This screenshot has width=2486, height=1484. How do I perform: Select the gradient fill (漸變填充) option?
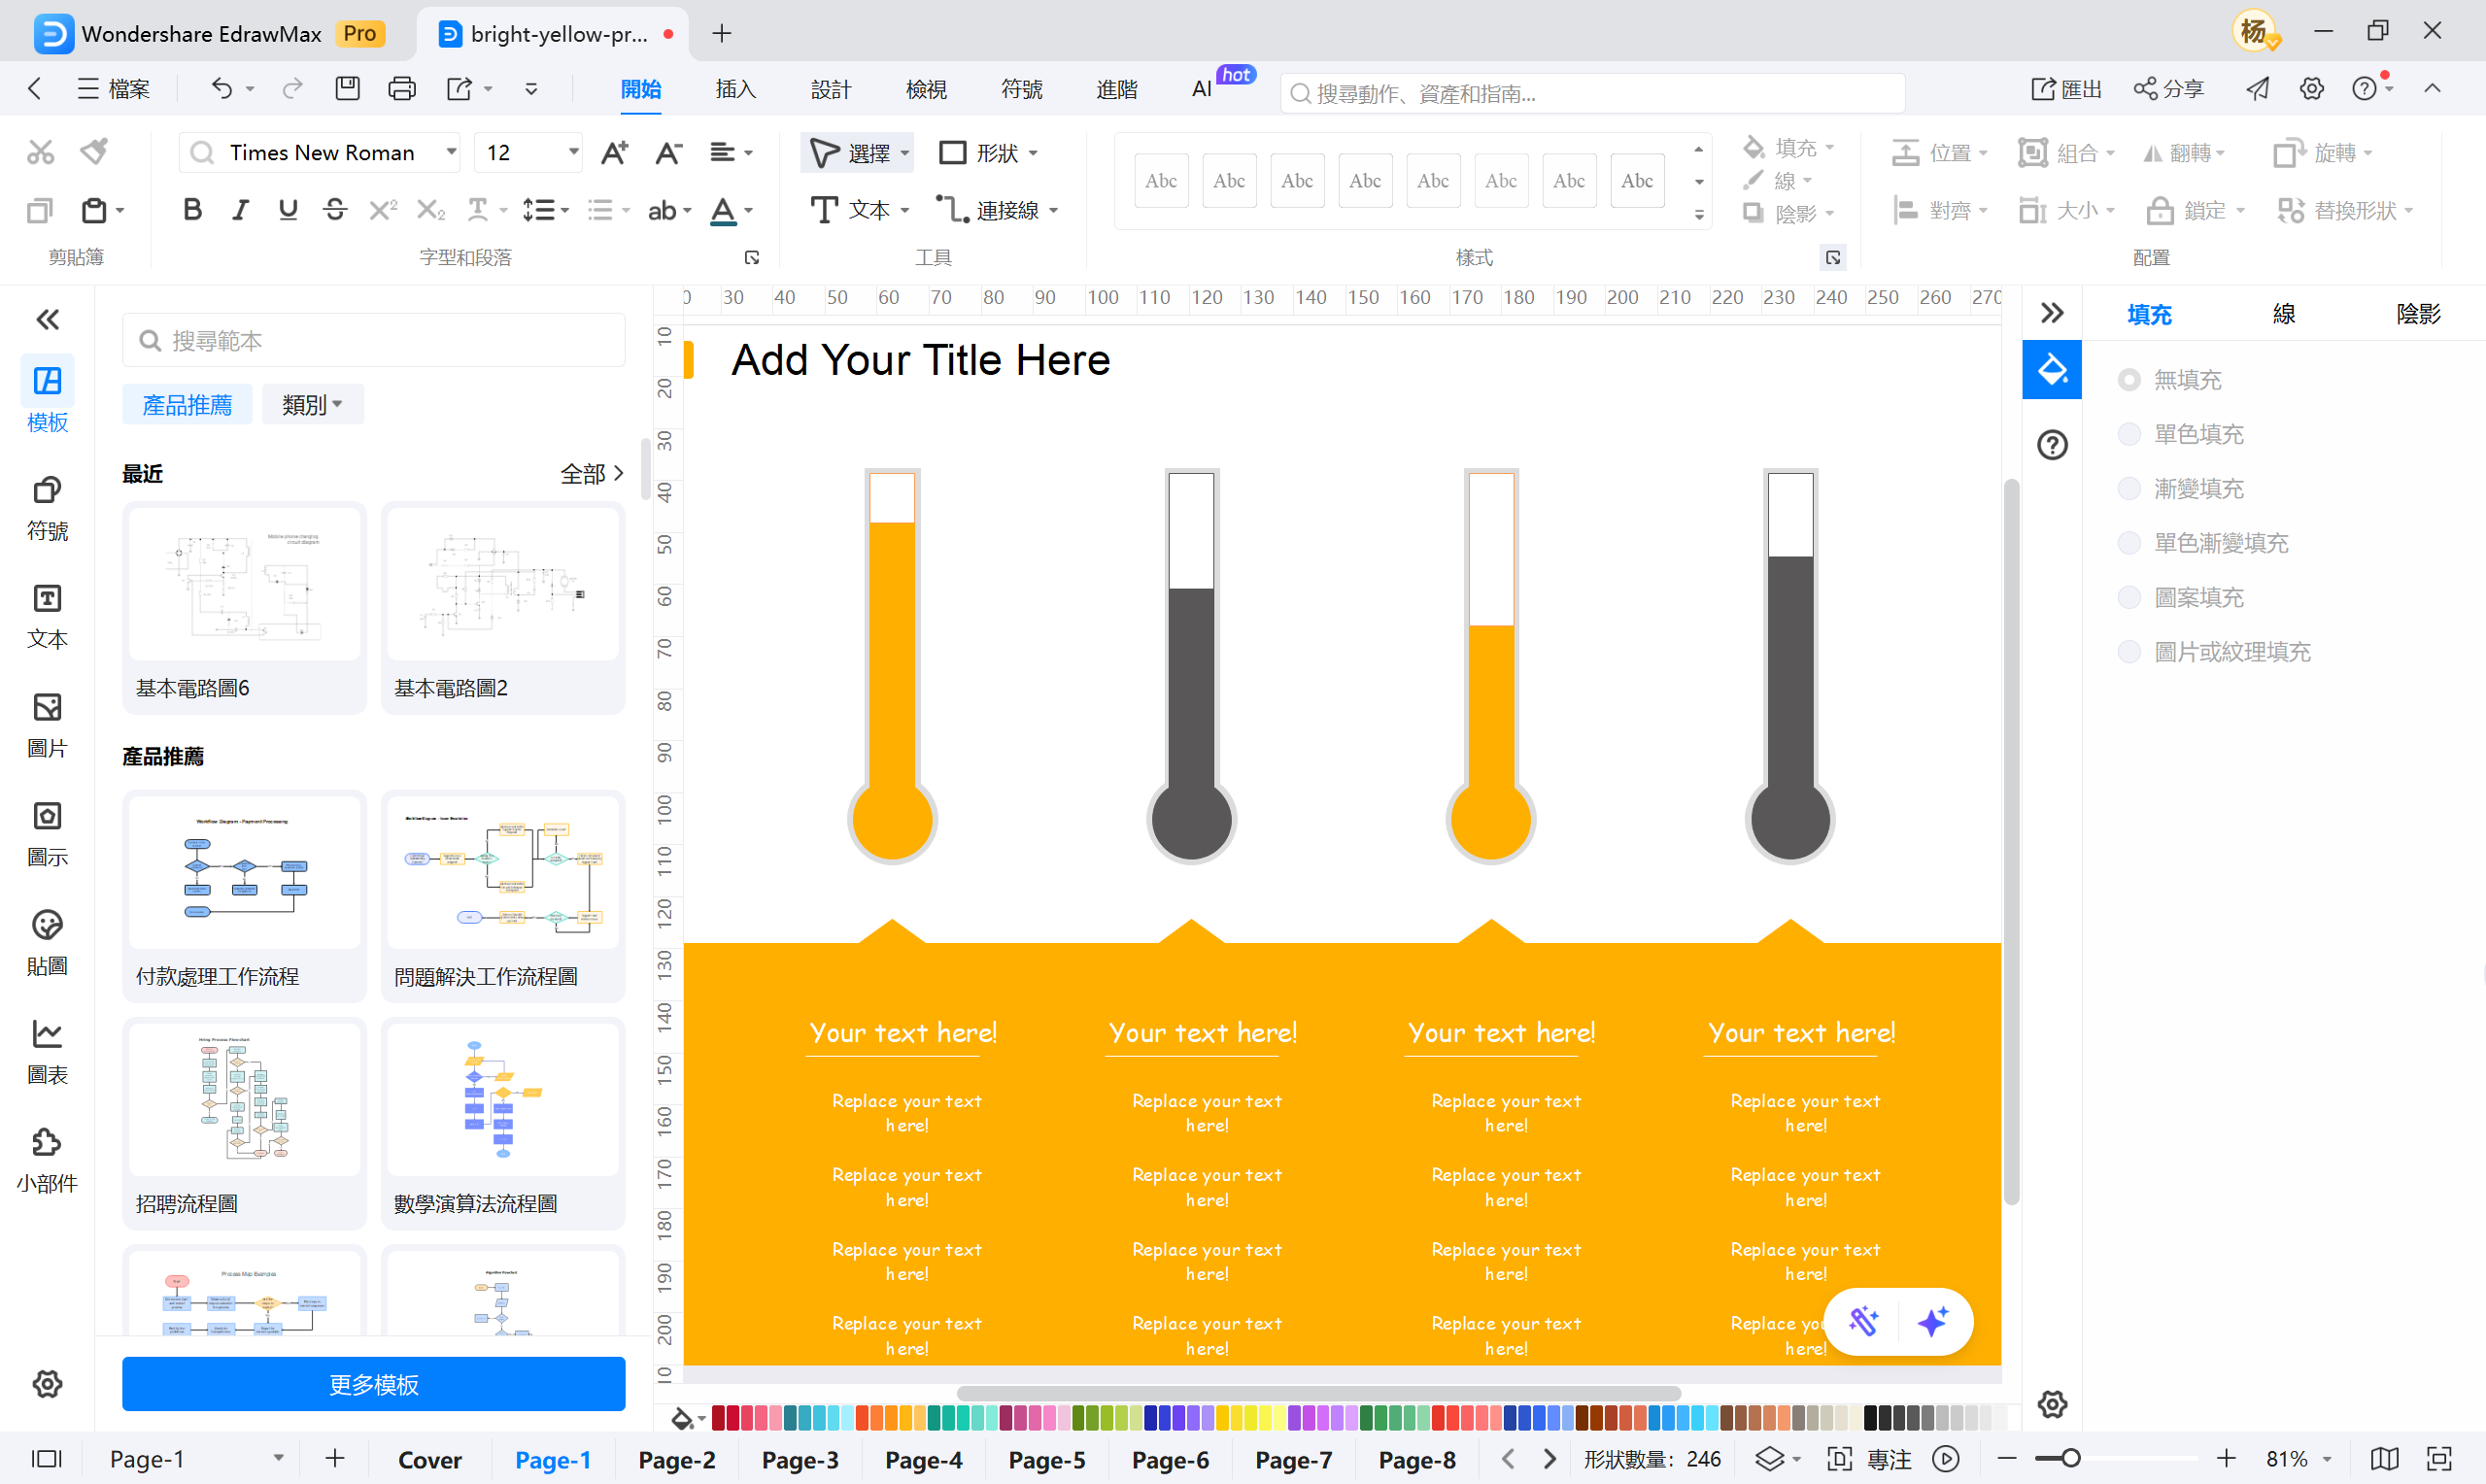tap(2129, 489)
